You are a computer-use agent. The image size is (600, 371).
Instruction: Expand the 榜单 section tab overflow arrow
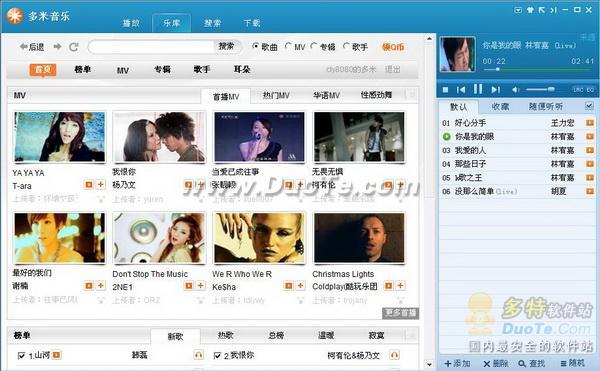pyautogui.click(x=412, y=335)
